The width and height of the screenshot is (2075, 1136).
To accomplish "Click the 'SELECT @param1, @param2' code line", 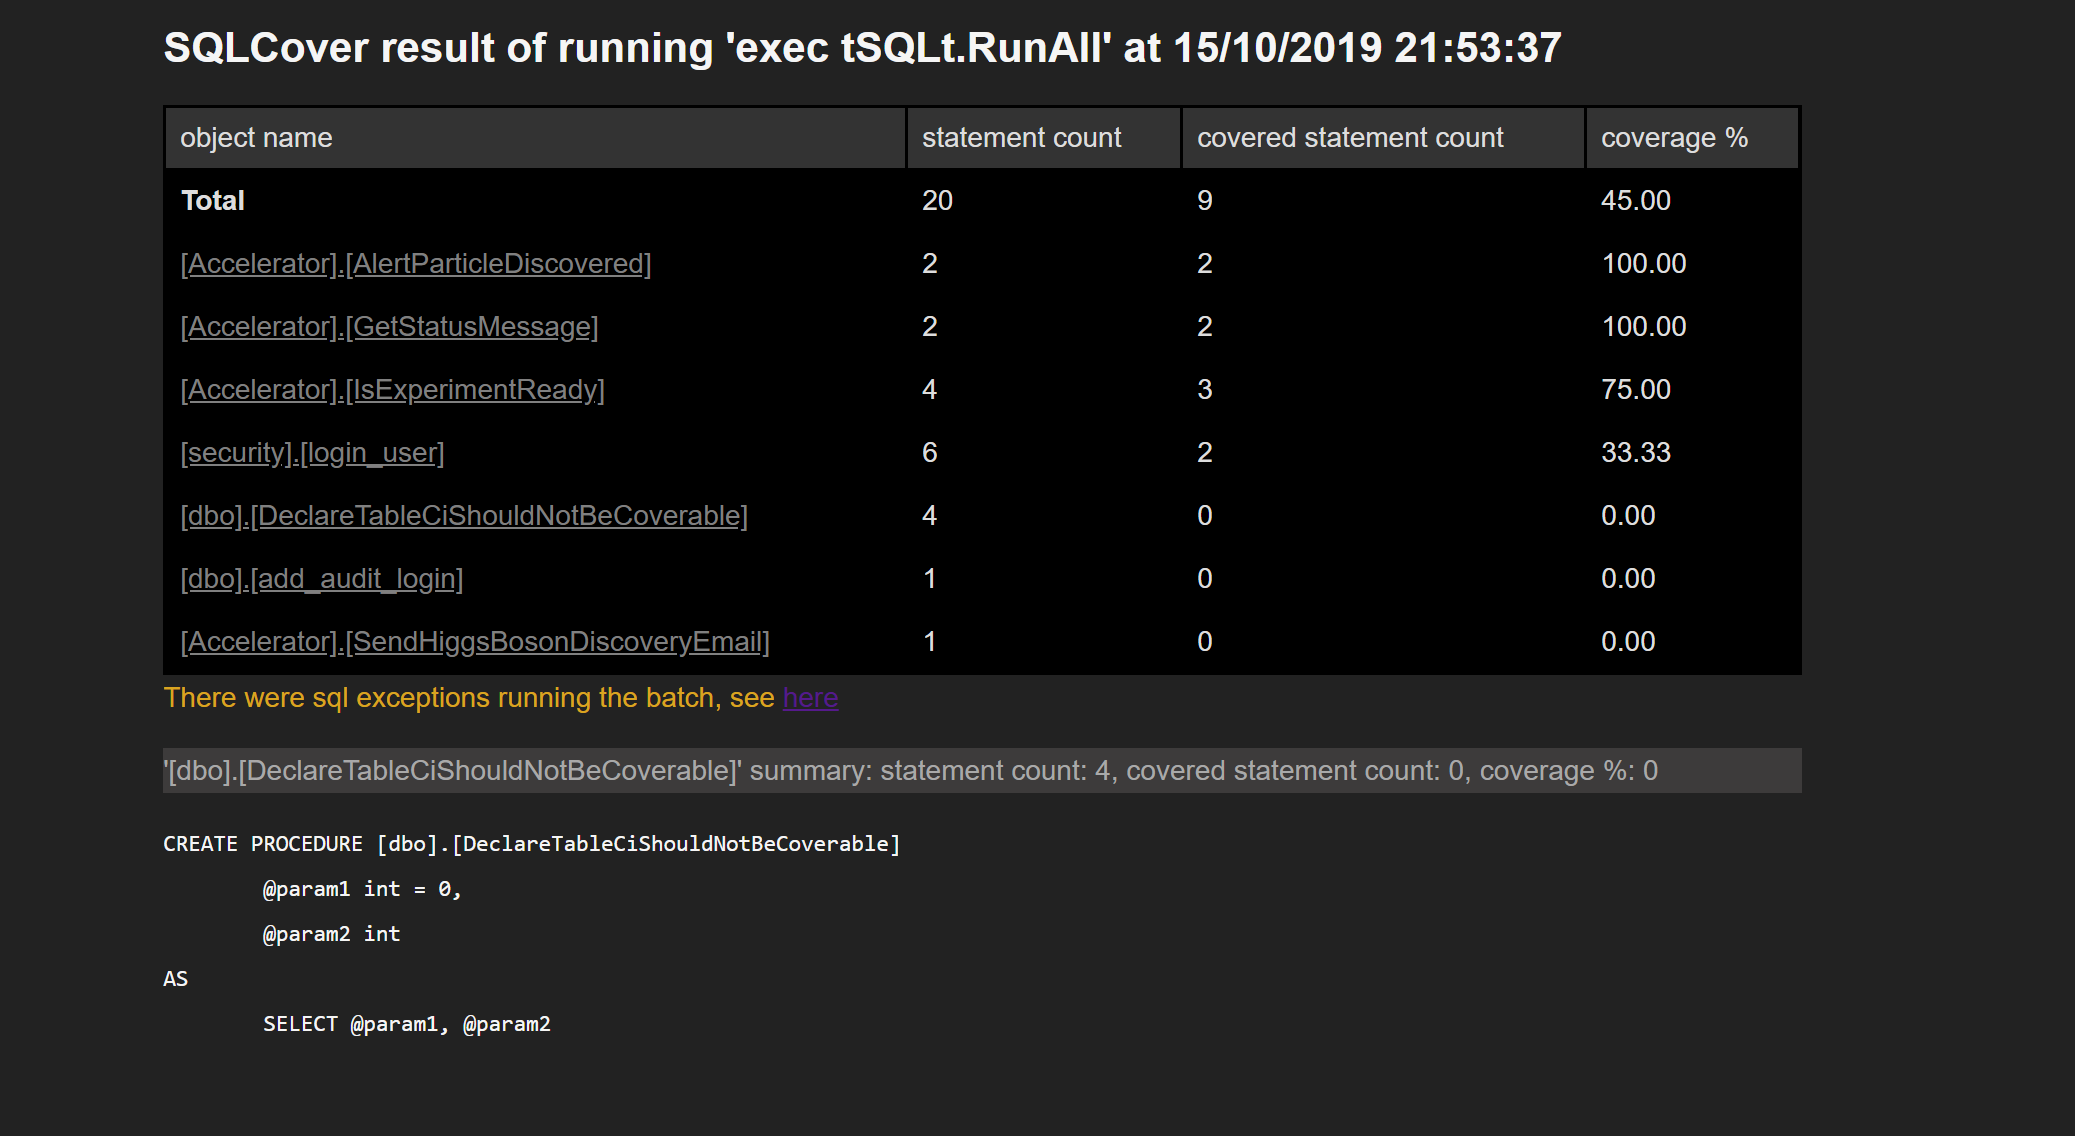I will [407, 1024].
